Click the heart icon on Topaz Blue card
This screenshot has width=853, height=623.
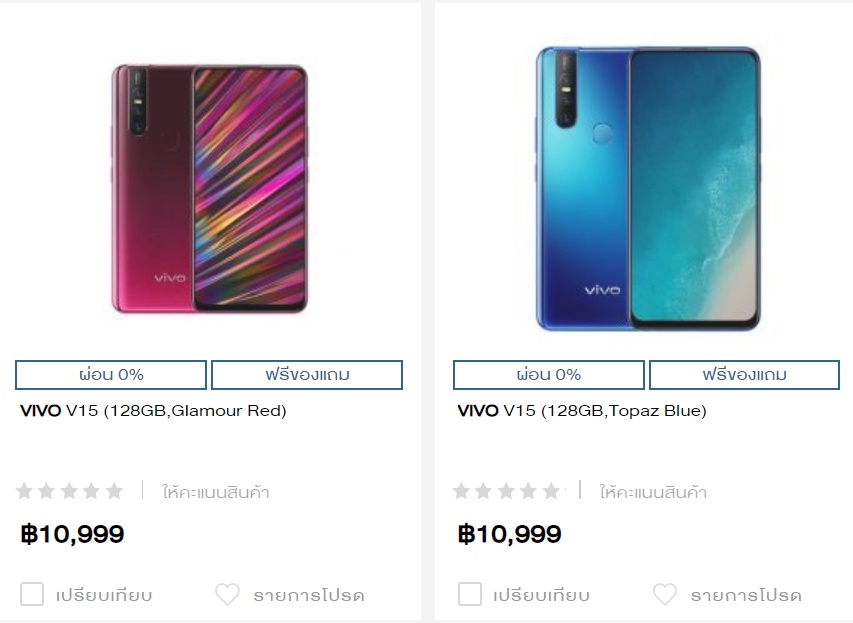coord(665,594)
